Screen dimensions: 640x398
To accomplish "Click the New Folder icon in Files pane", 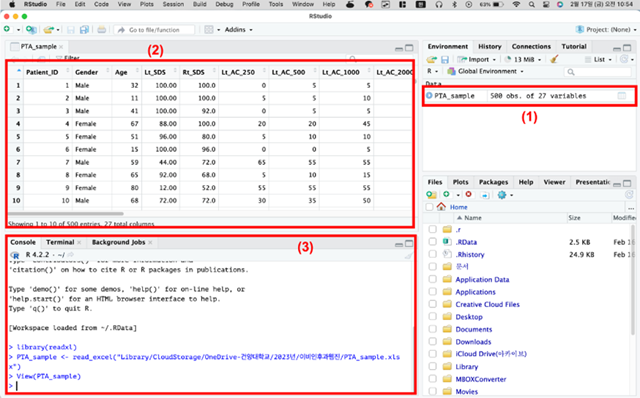I will coord(431,195).
